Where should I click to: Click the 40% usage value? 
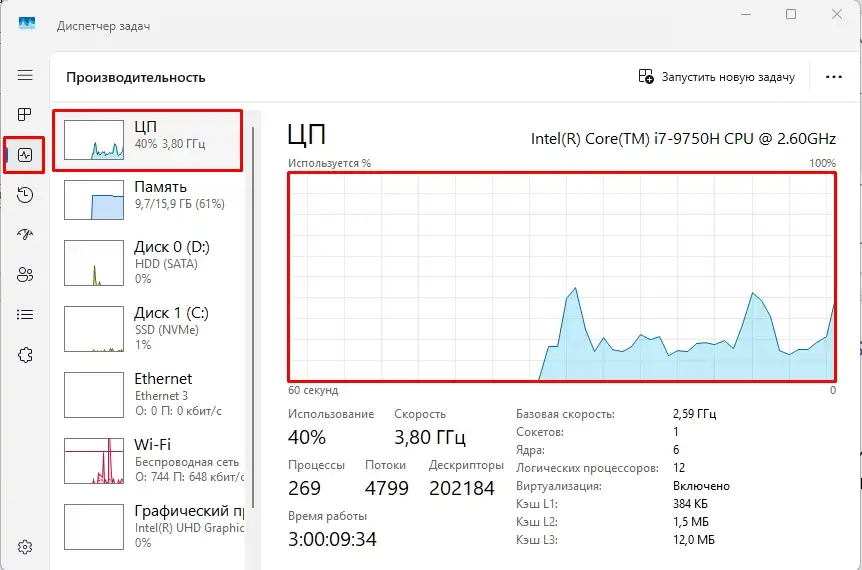307,438
